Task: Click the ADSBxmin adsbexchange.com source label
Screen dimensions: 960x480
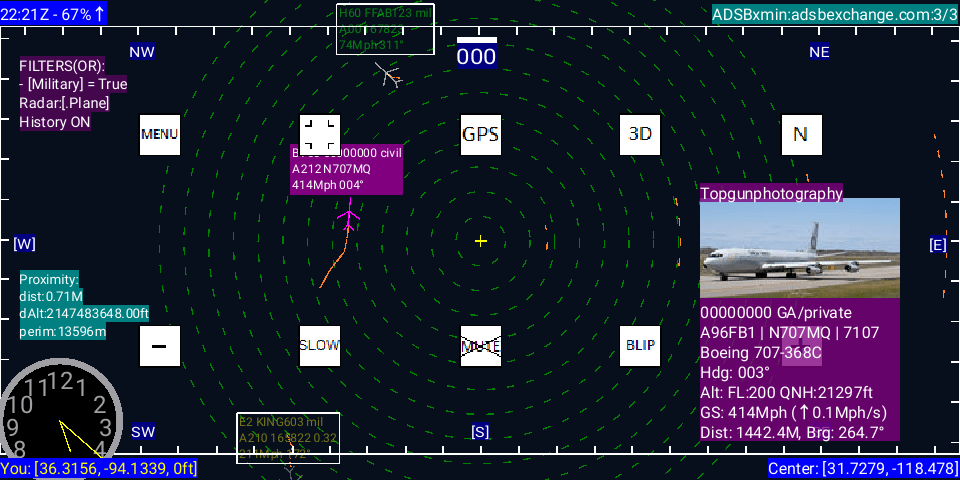Action: (x=834, y=14)
